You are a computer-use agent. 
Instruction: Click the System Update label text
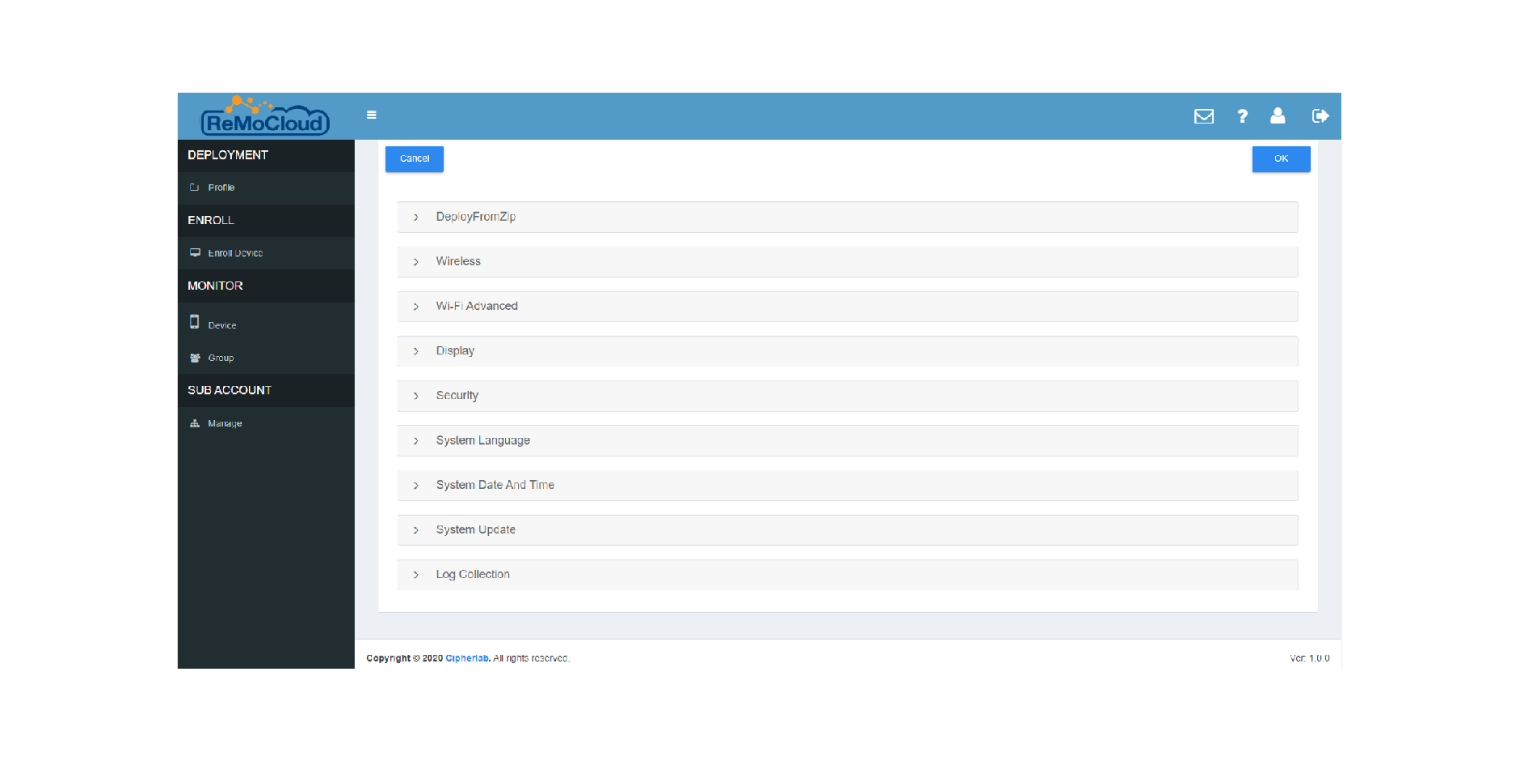coord(476,530)
